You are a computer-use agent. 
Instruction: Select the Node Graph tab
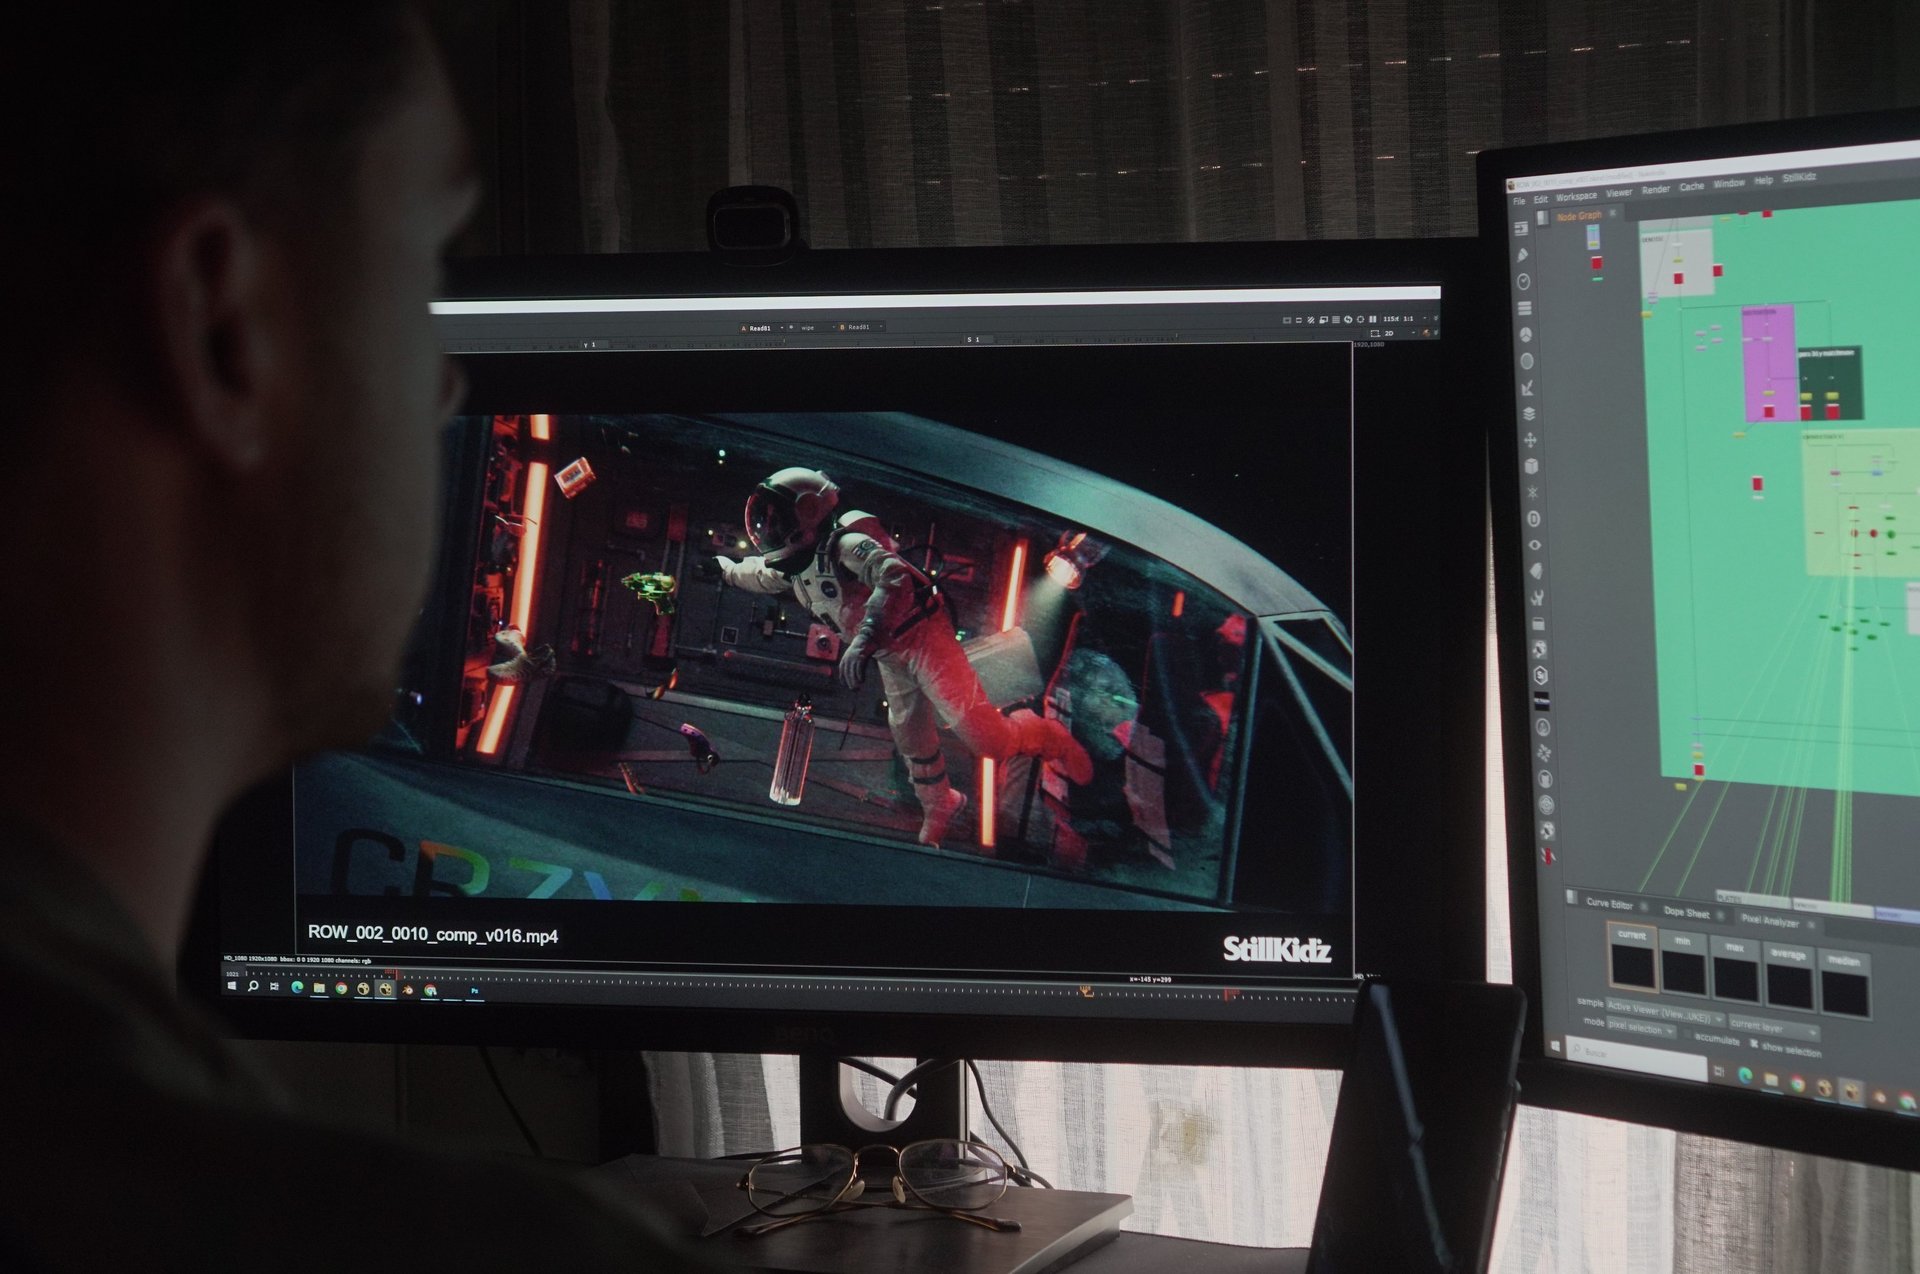[1579, 216]
